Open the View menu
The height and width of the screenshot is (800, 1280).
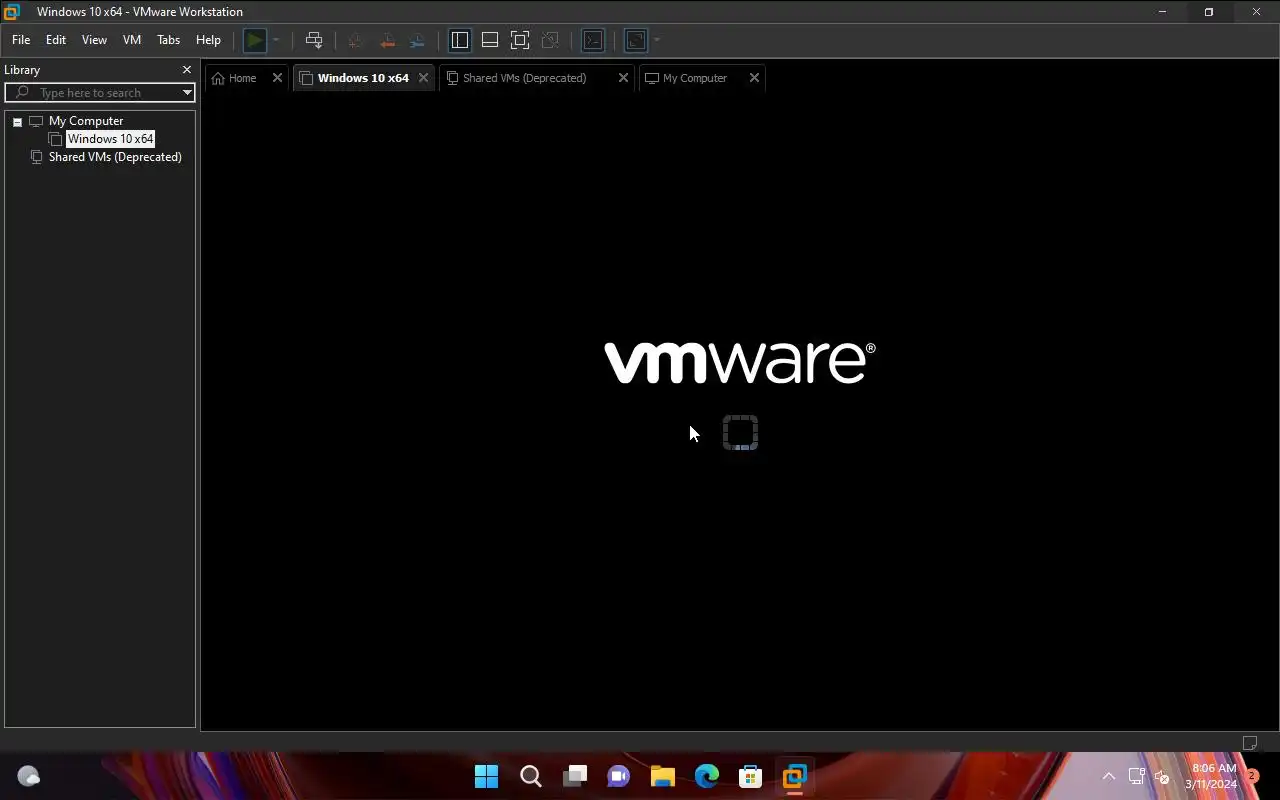(94, 40)
